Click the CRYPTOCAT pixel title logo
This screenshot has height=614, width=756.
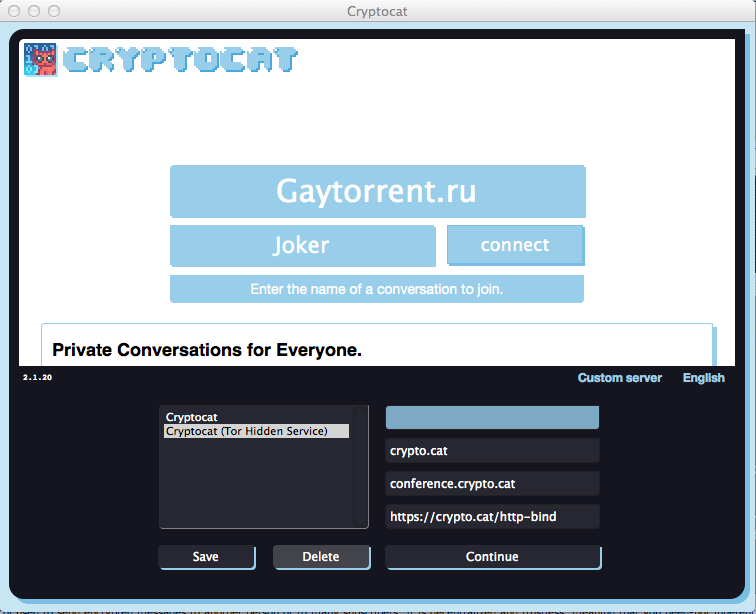(180, 59)
